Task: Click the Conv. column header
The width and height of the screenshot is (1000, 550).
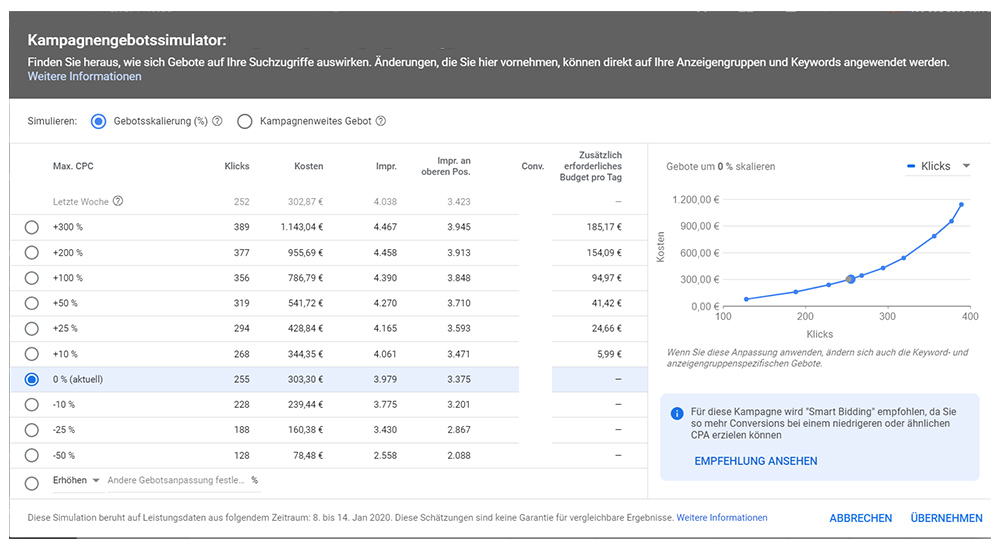Action: [533, 166]
